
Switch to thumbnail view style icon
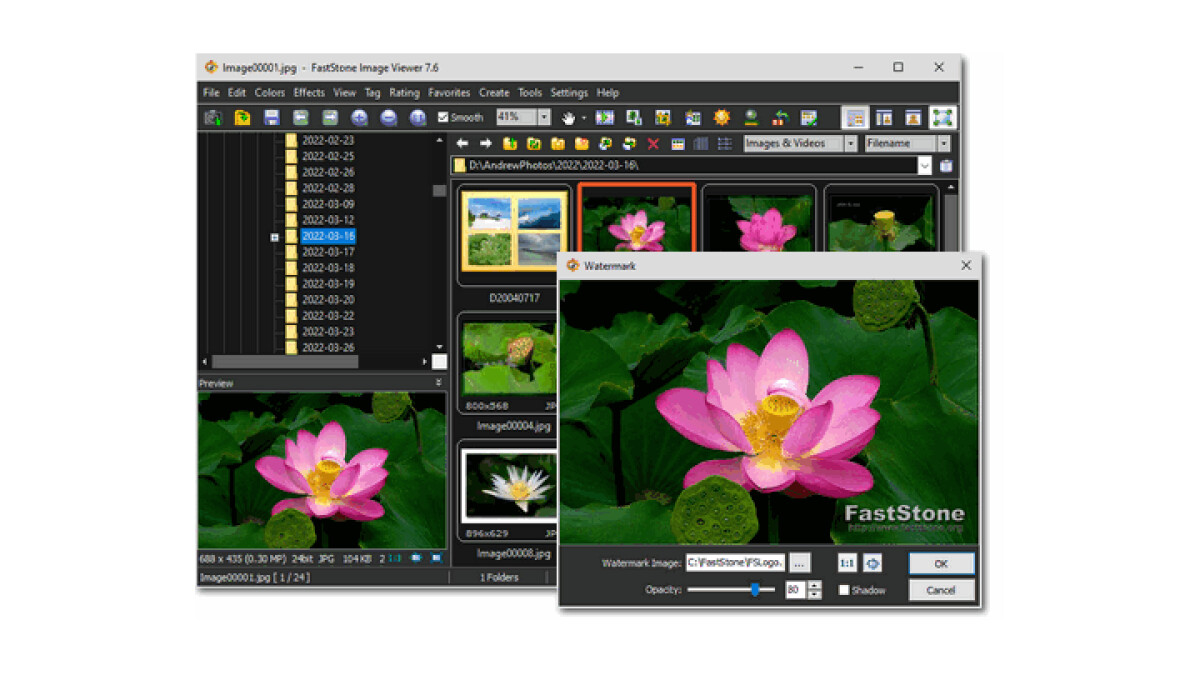click(677, 144)
